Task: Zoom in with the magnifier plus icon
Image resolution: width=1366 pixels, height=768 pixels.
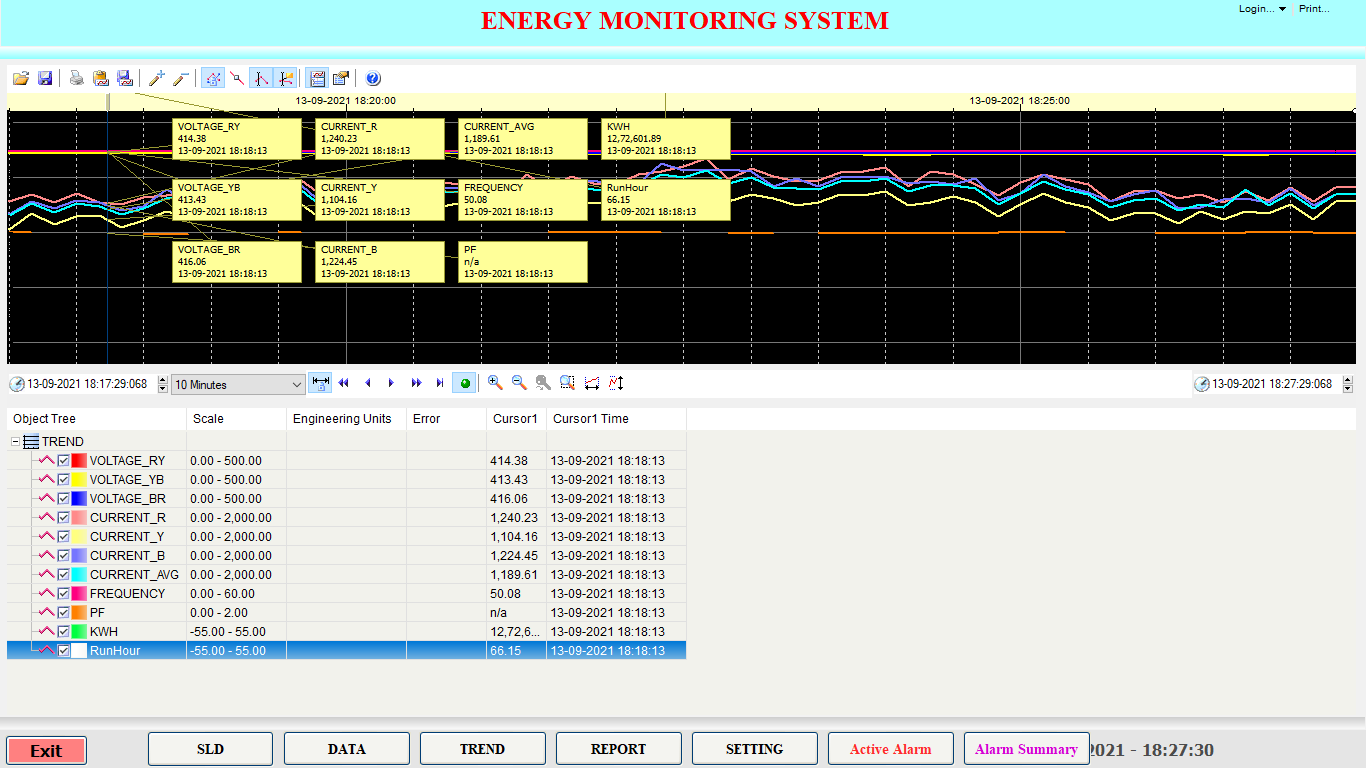Action: click(495, 383)
